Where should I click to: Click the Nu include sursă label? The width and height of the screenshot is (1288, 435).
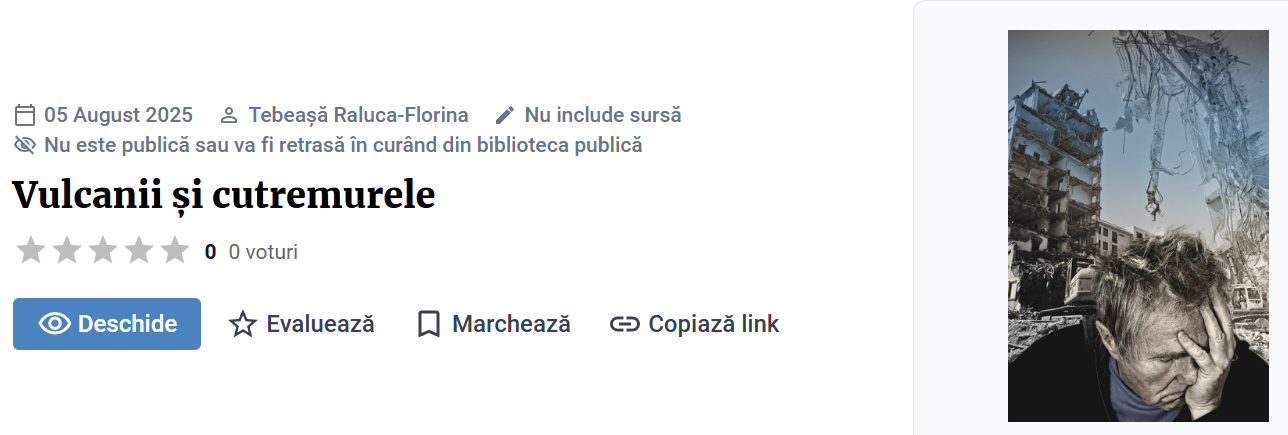pyautogui.click(x=603, y=115)
